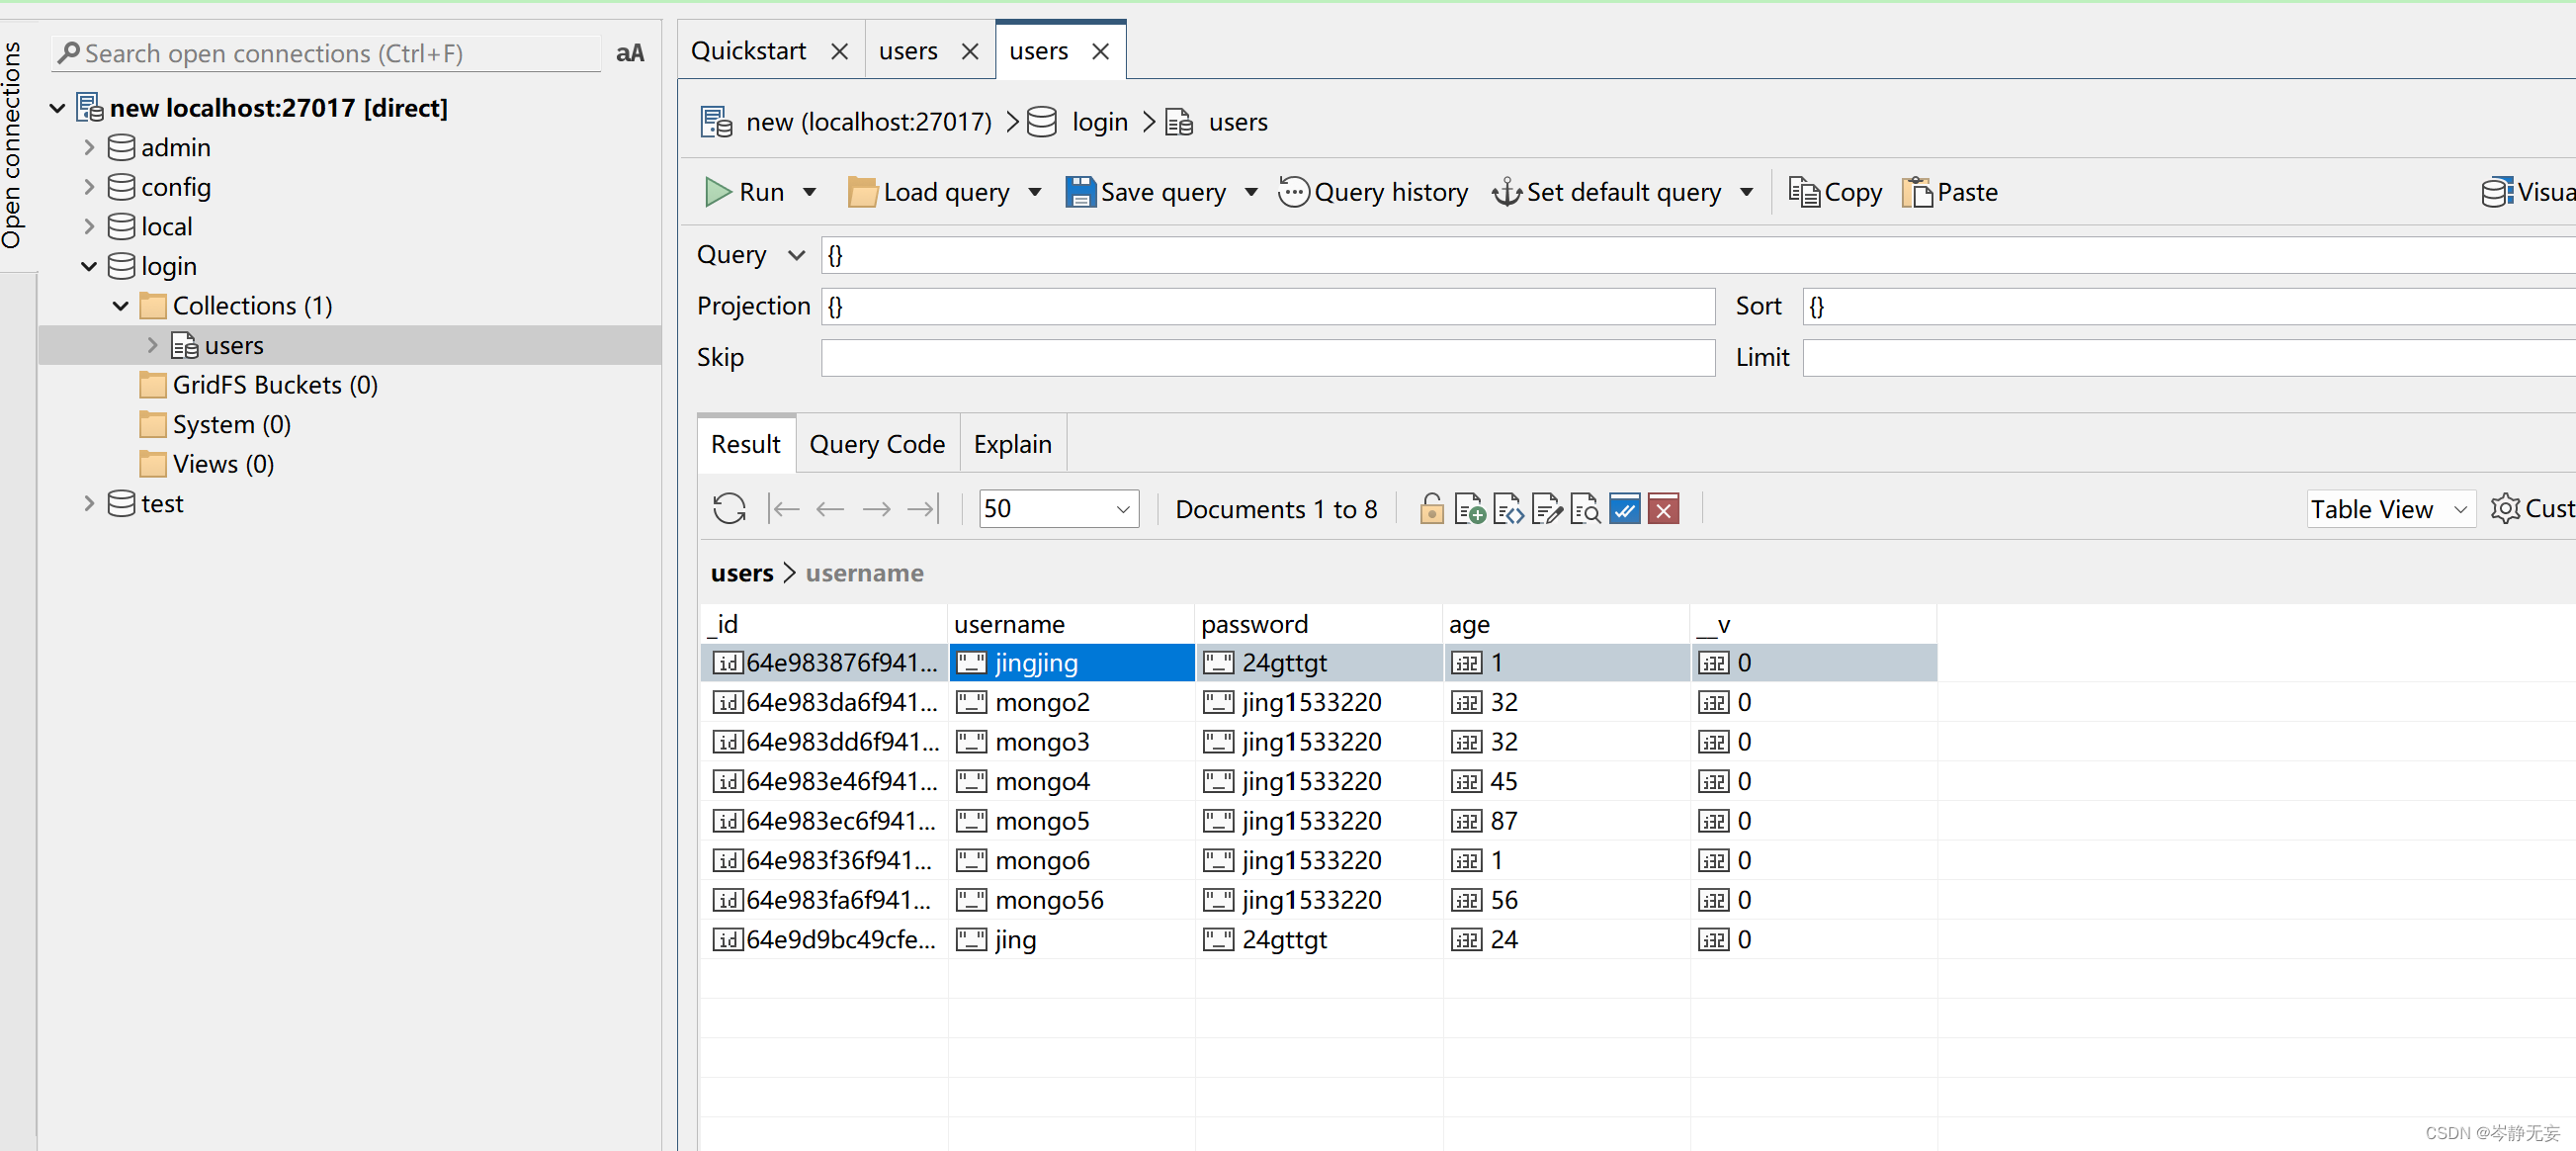Click the unlock padlock icon in the result toolbar

(x=1431, y=509)
